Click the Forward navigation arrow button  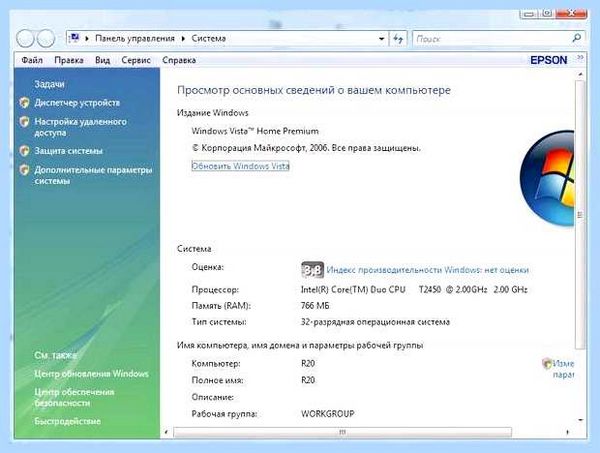tap(46, 39)
